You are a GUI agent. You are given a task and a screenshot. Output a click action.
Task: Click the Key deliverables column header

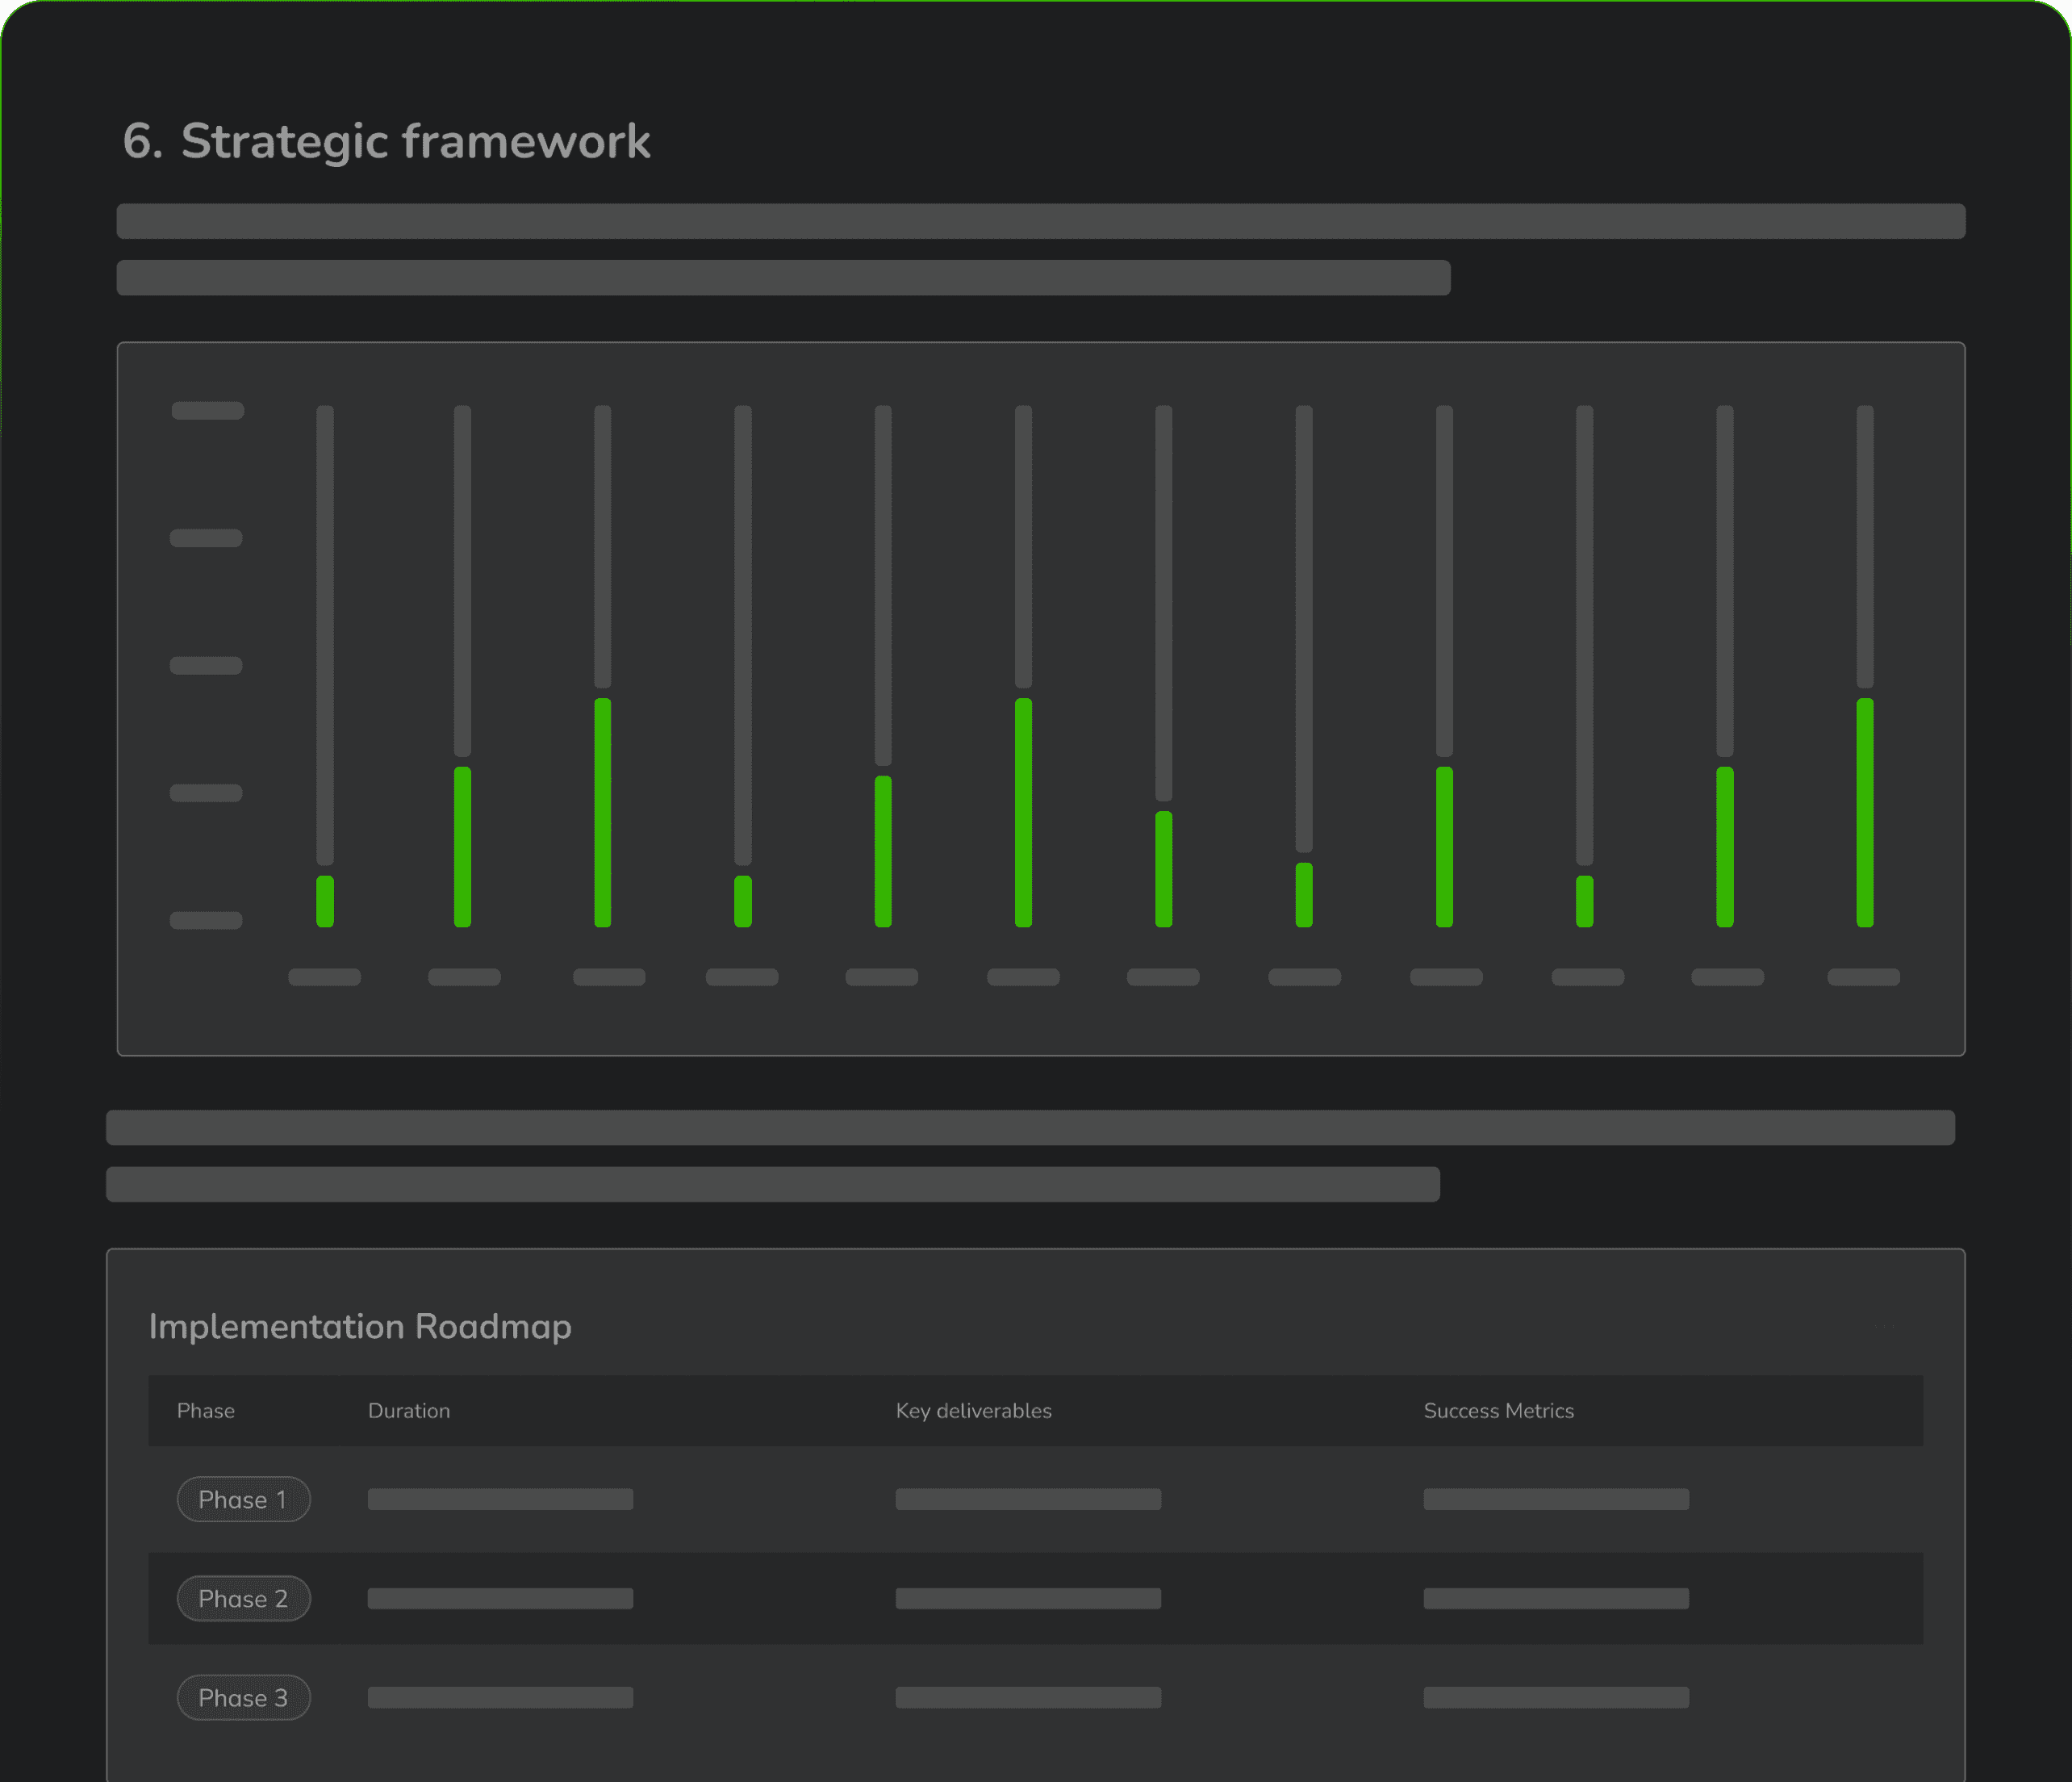click(973, 1410)
